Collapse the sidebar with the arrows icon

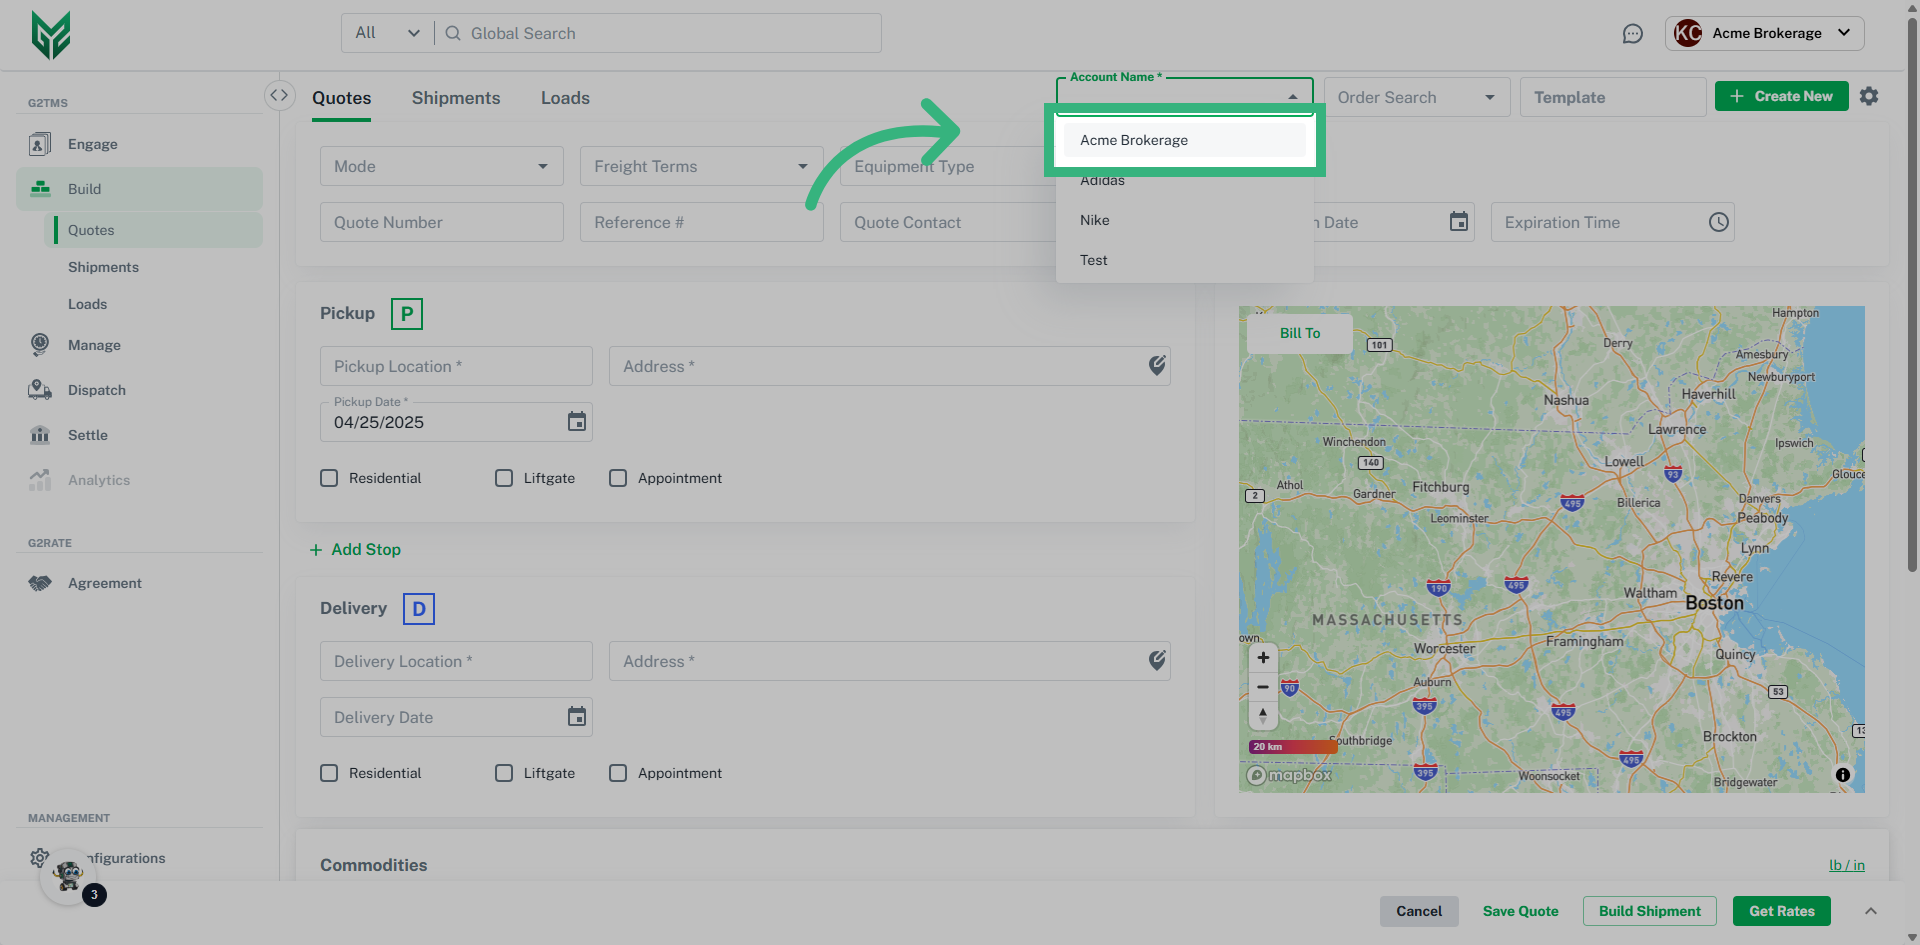click(279, 95)
